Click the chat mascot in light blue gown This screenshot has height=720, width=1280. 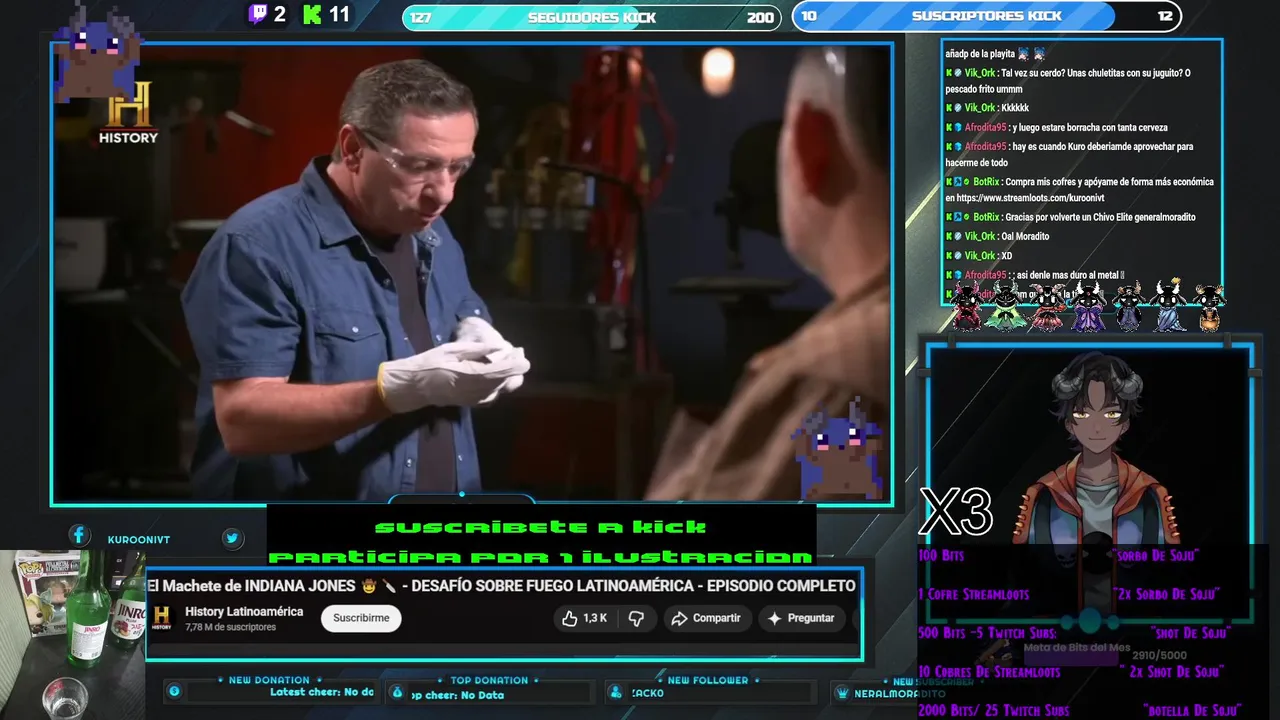1168,305
